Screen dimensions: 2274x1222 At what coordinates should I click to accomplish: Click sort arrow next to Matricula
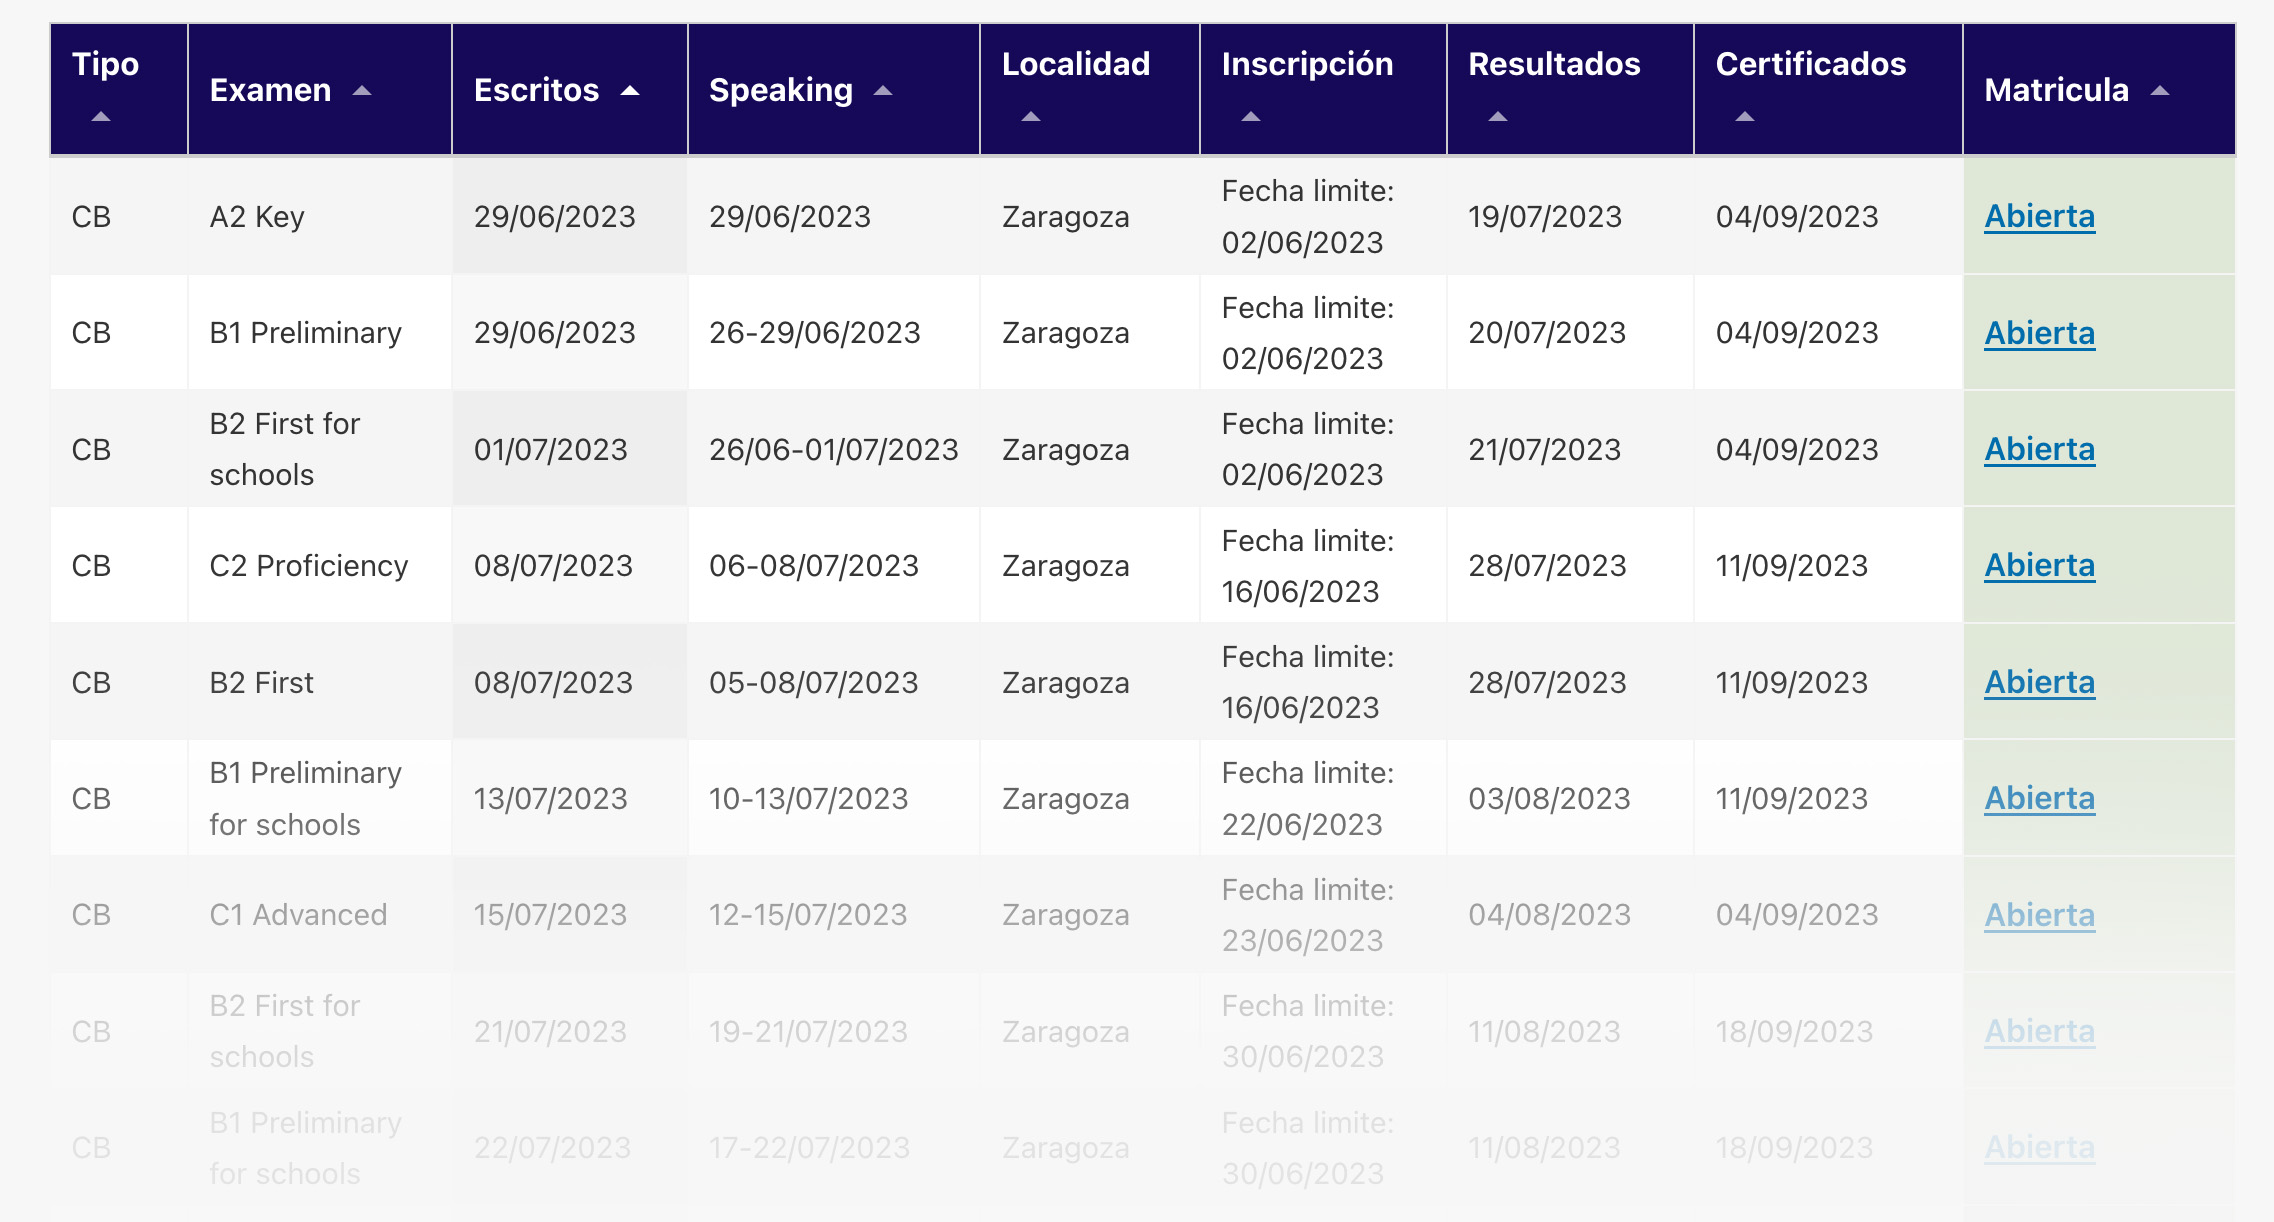pyautogui.click(x=2160, y=91)
